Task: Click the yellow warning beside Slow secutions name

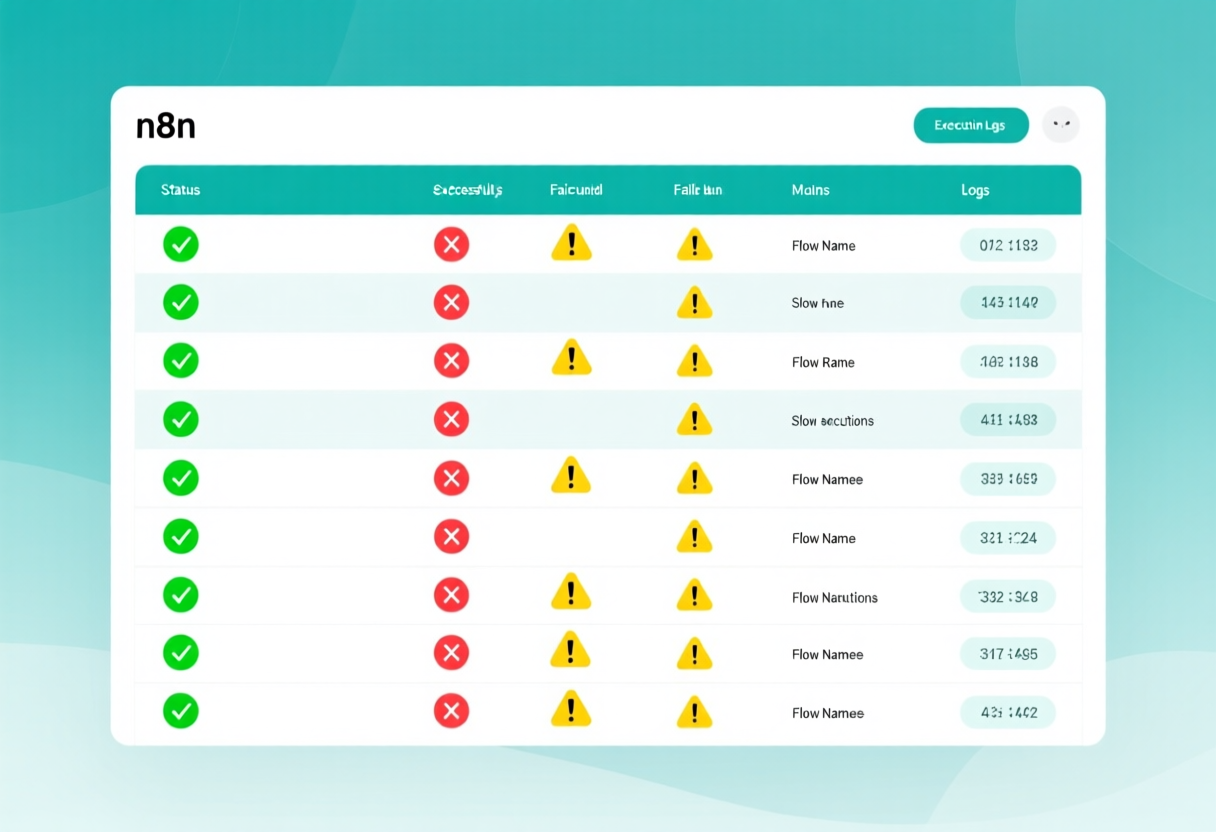Action: [694, 419]
